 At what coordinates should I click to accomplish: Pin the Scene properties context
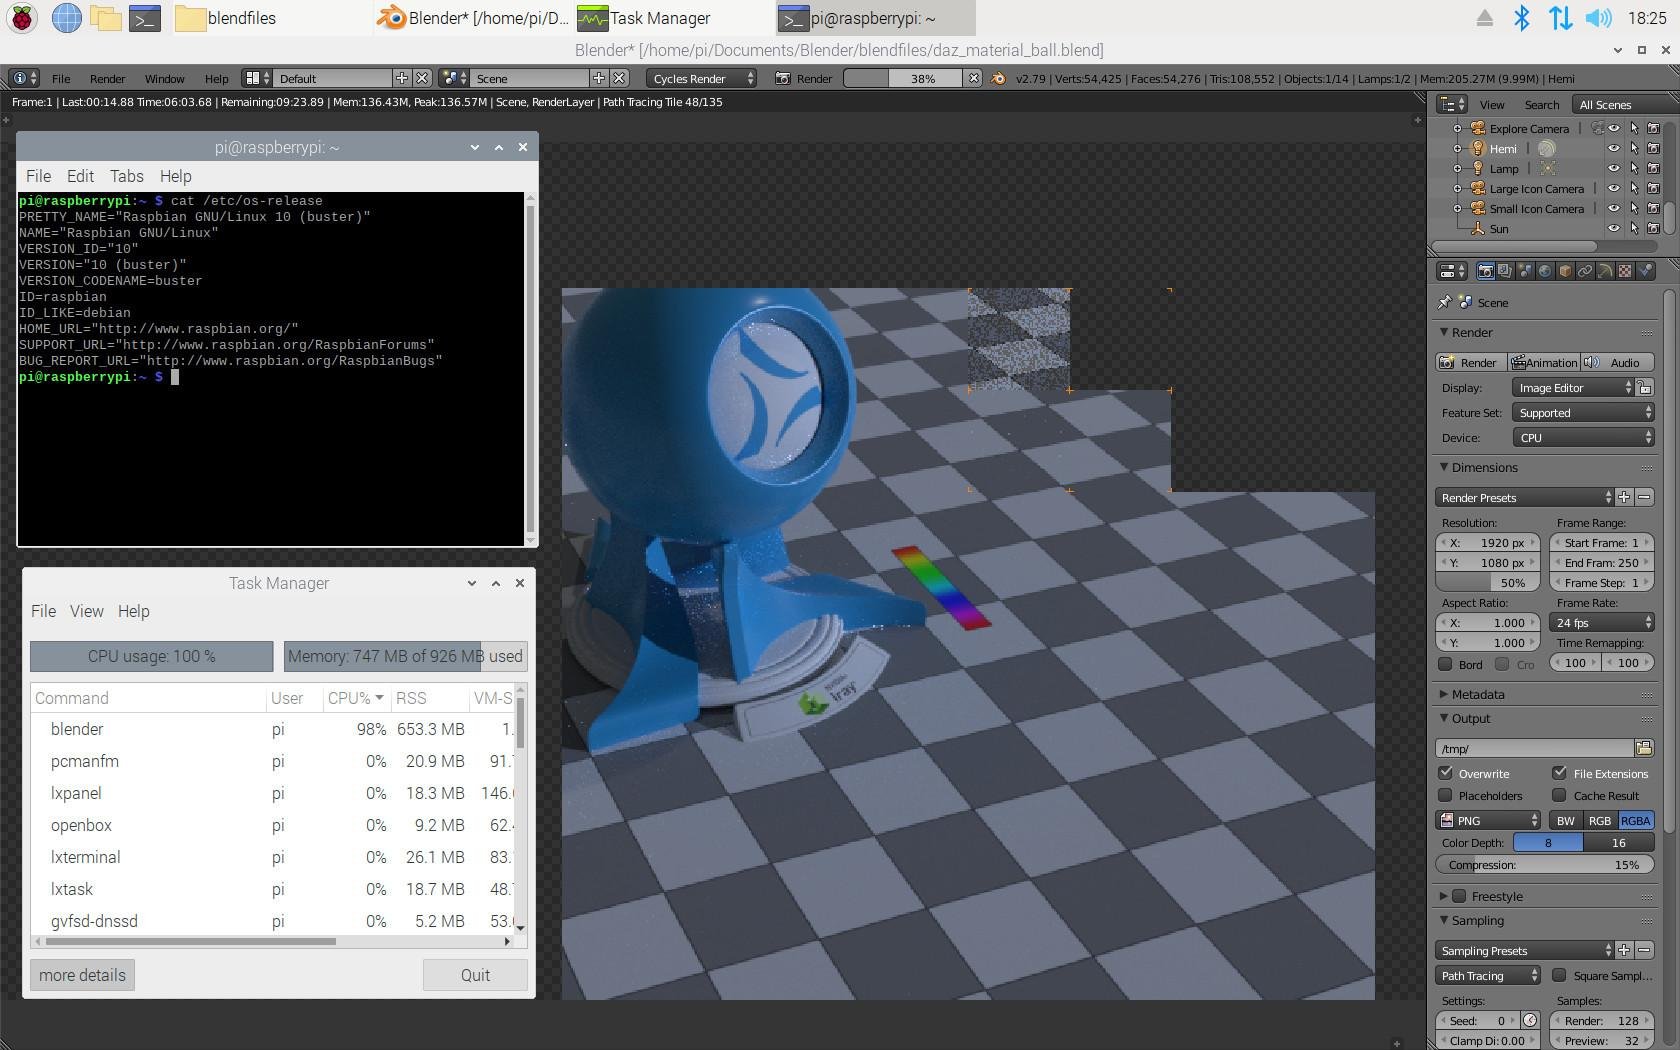tap(1444, 302)
